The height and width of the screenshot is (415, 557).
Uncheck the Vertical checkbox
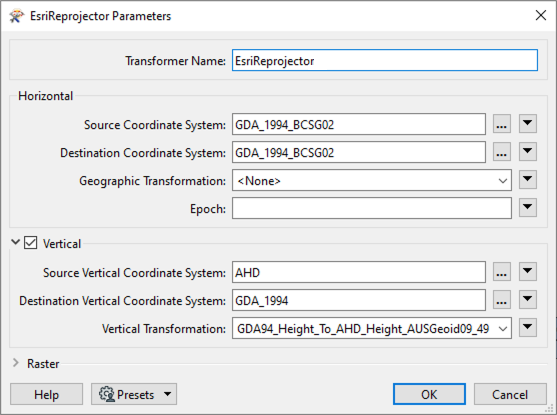31,243
